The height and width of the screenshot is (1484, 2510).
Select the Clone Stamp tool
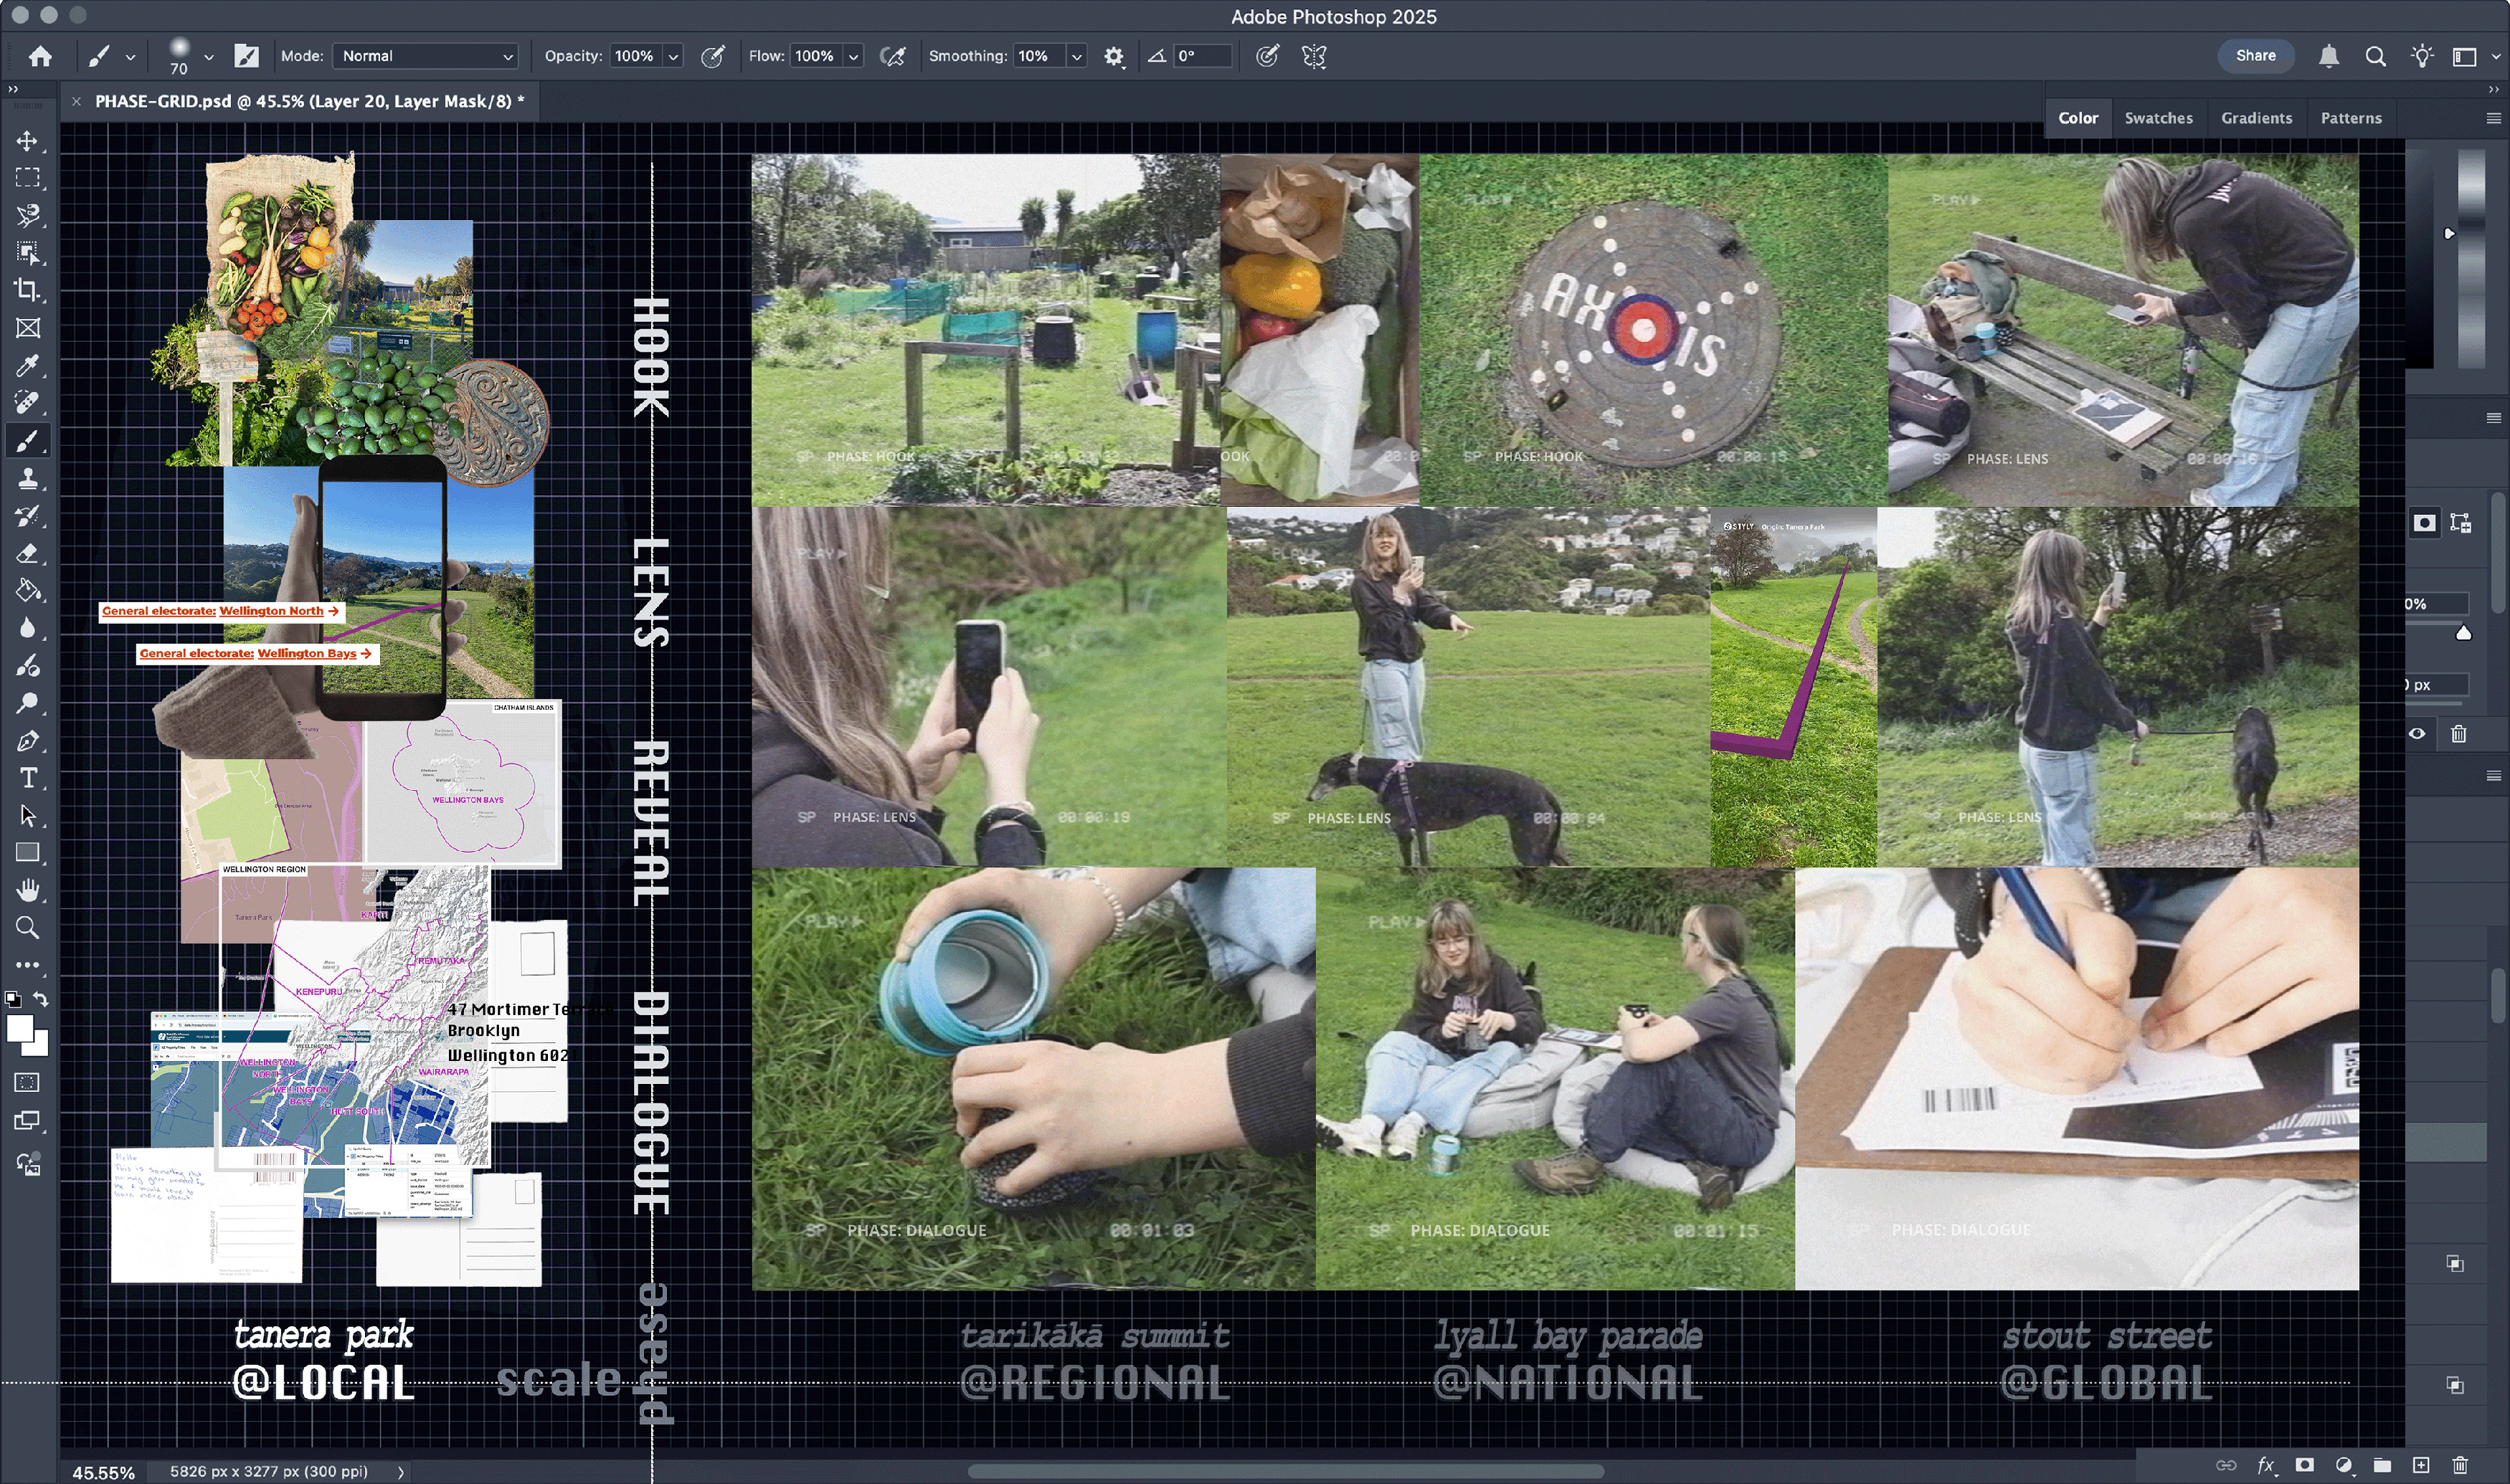pos(27,478)
